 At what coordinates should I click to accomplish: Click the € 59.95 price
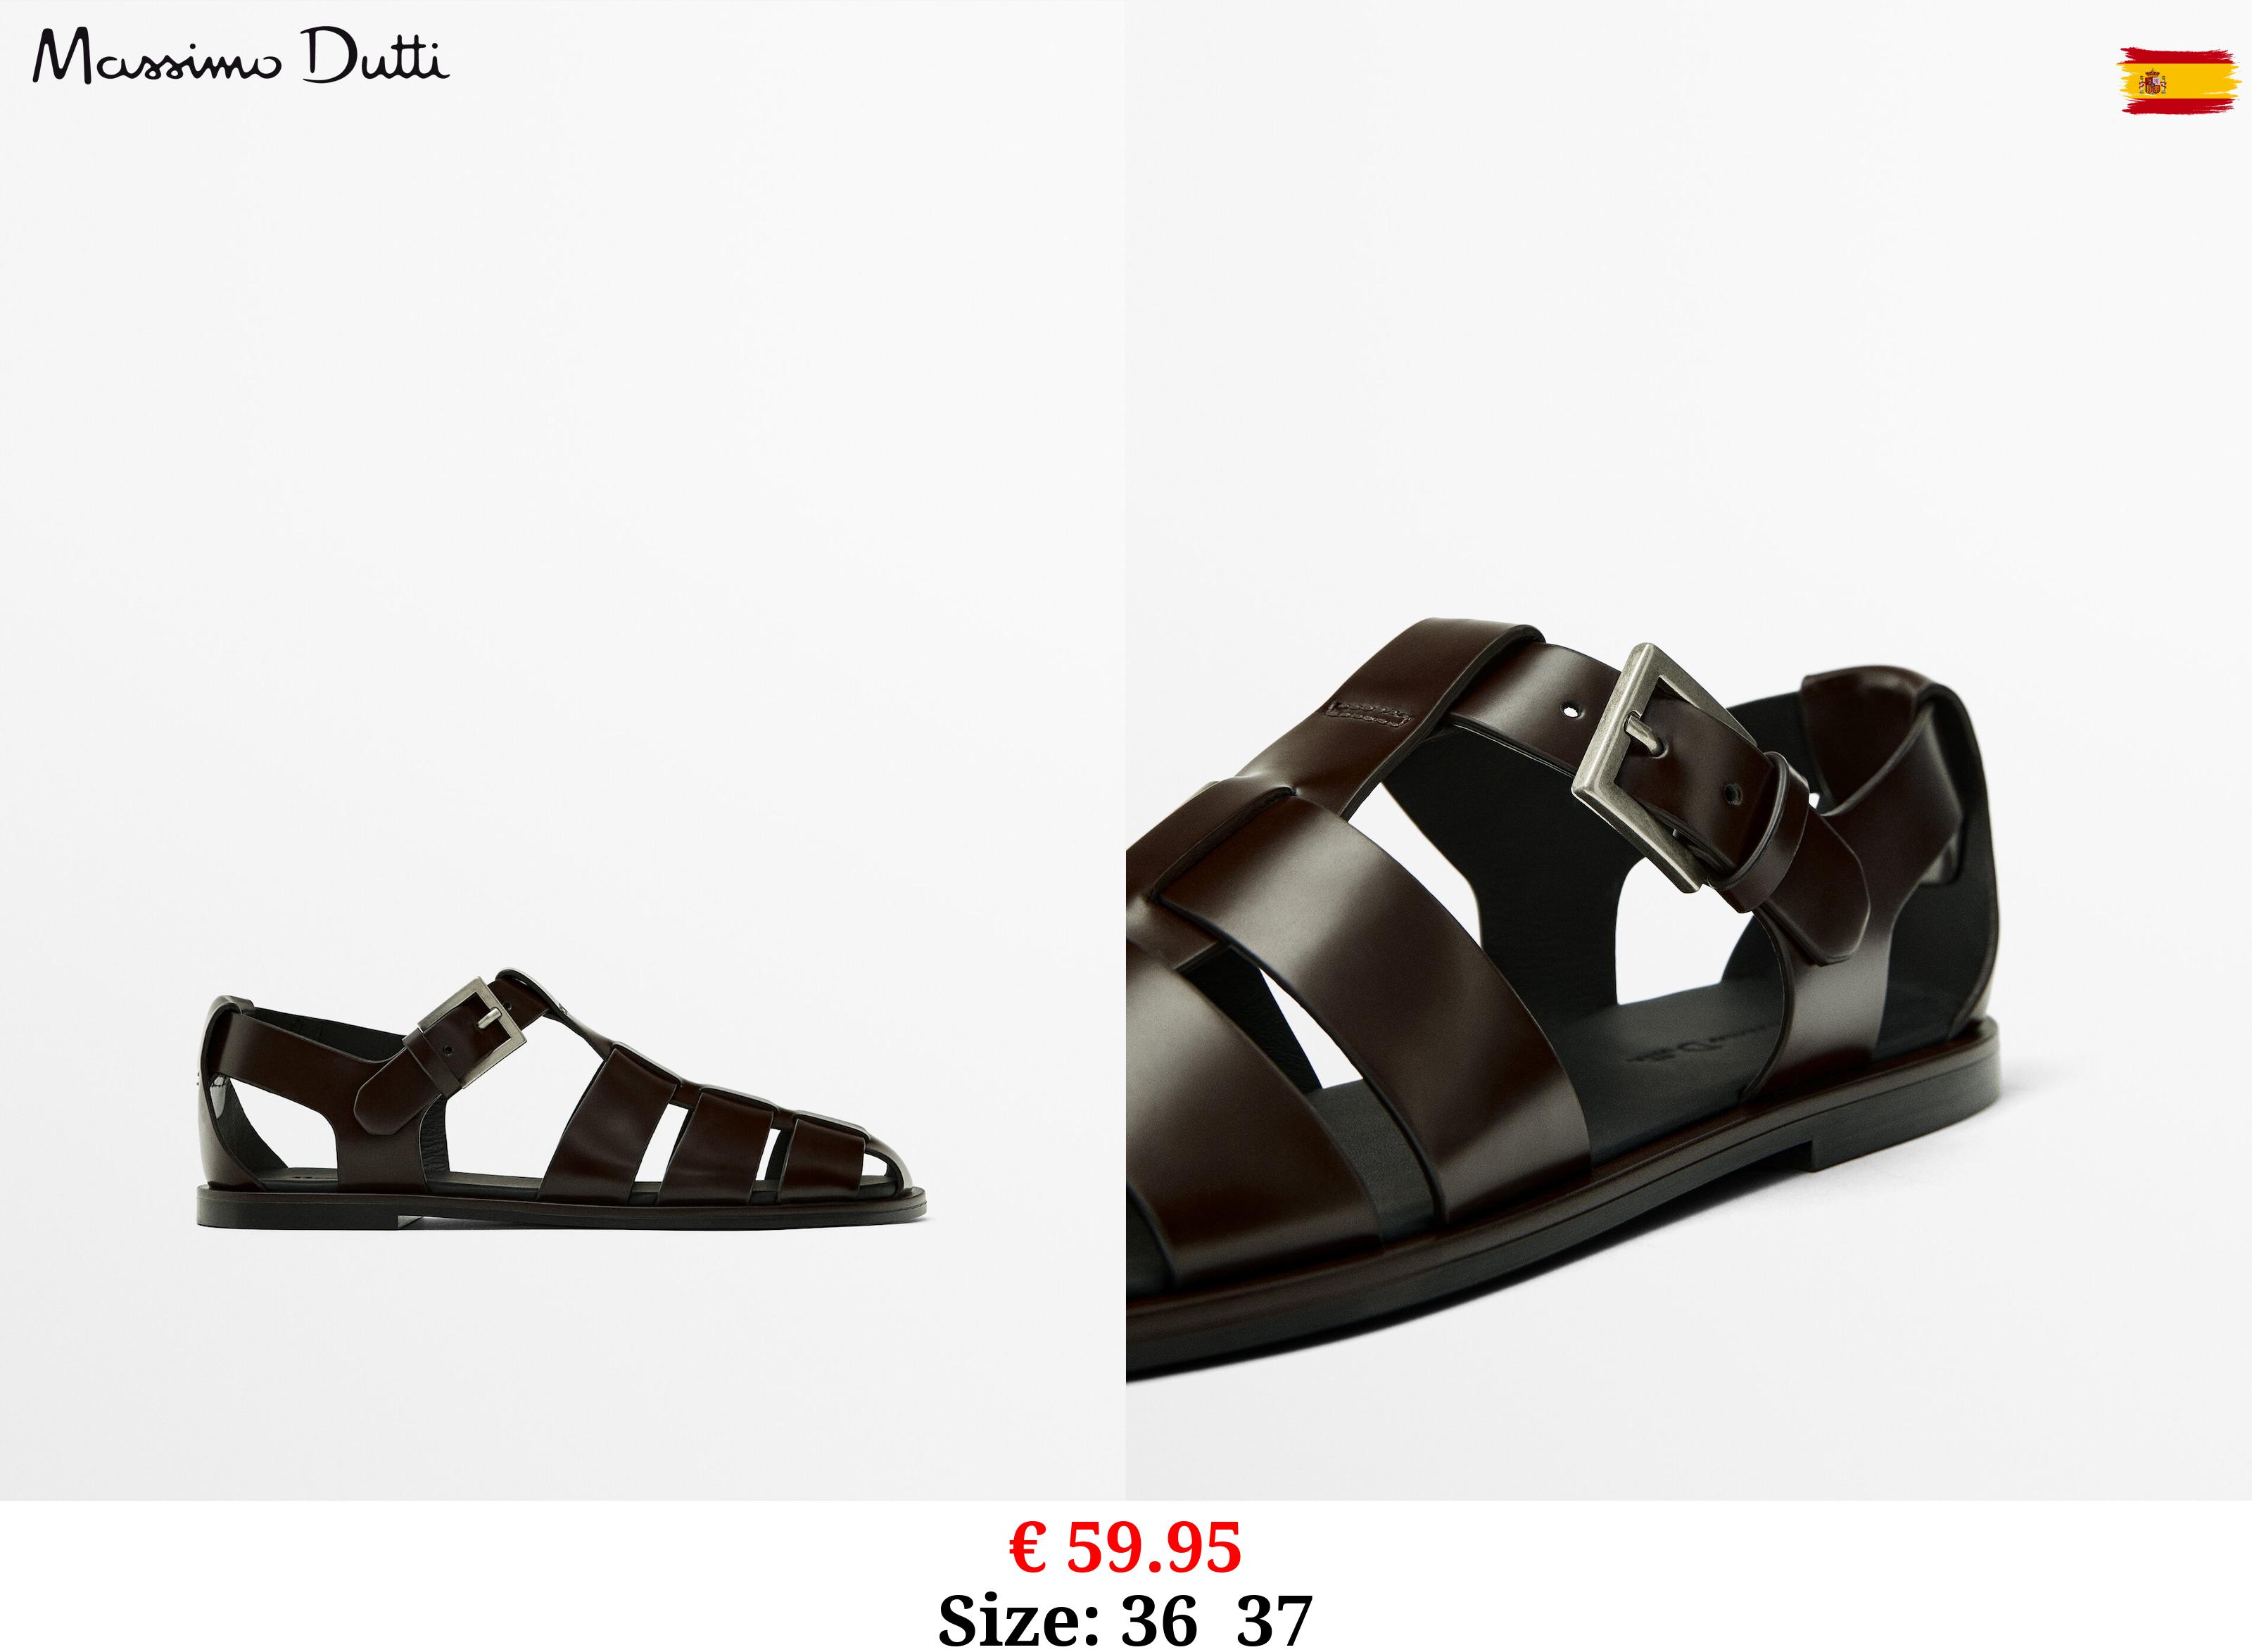coord(1126,1546)
